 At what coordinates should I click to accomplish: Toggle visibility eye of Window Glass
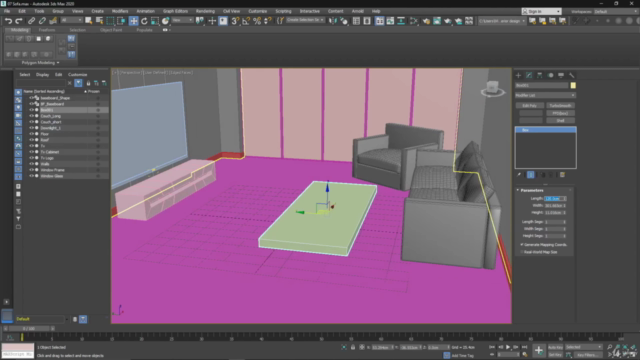31,176
